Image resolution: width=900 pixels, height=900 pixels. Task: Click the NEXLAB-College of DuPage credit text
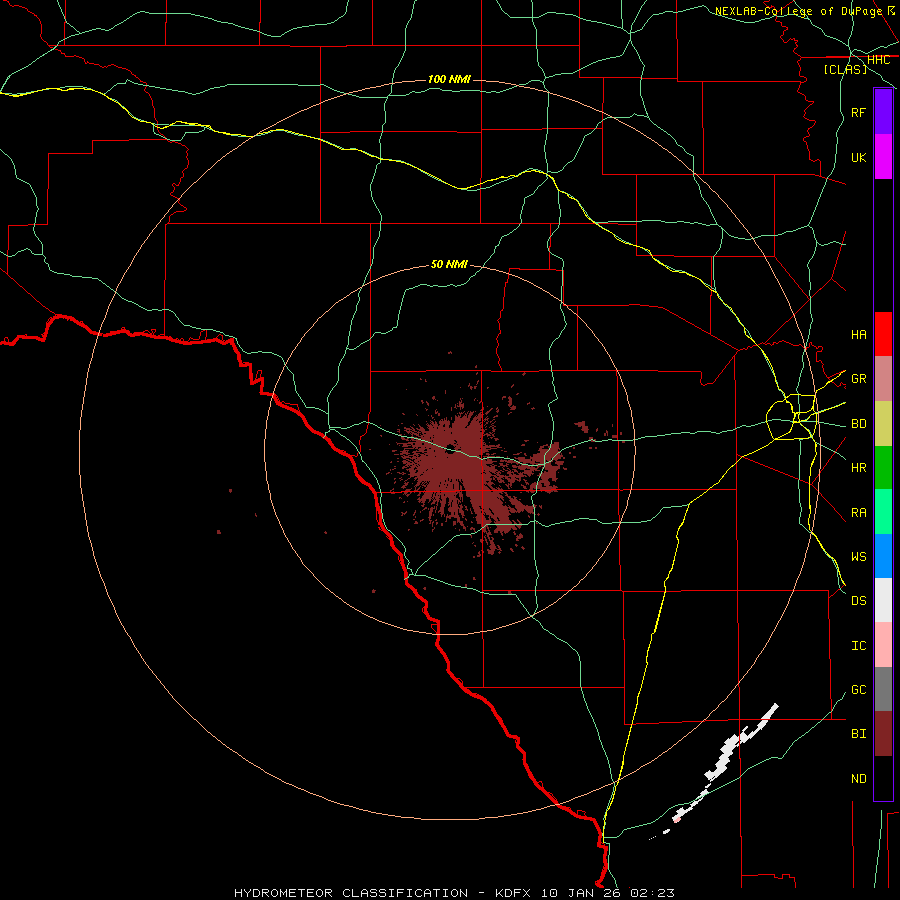coord(798,10)
